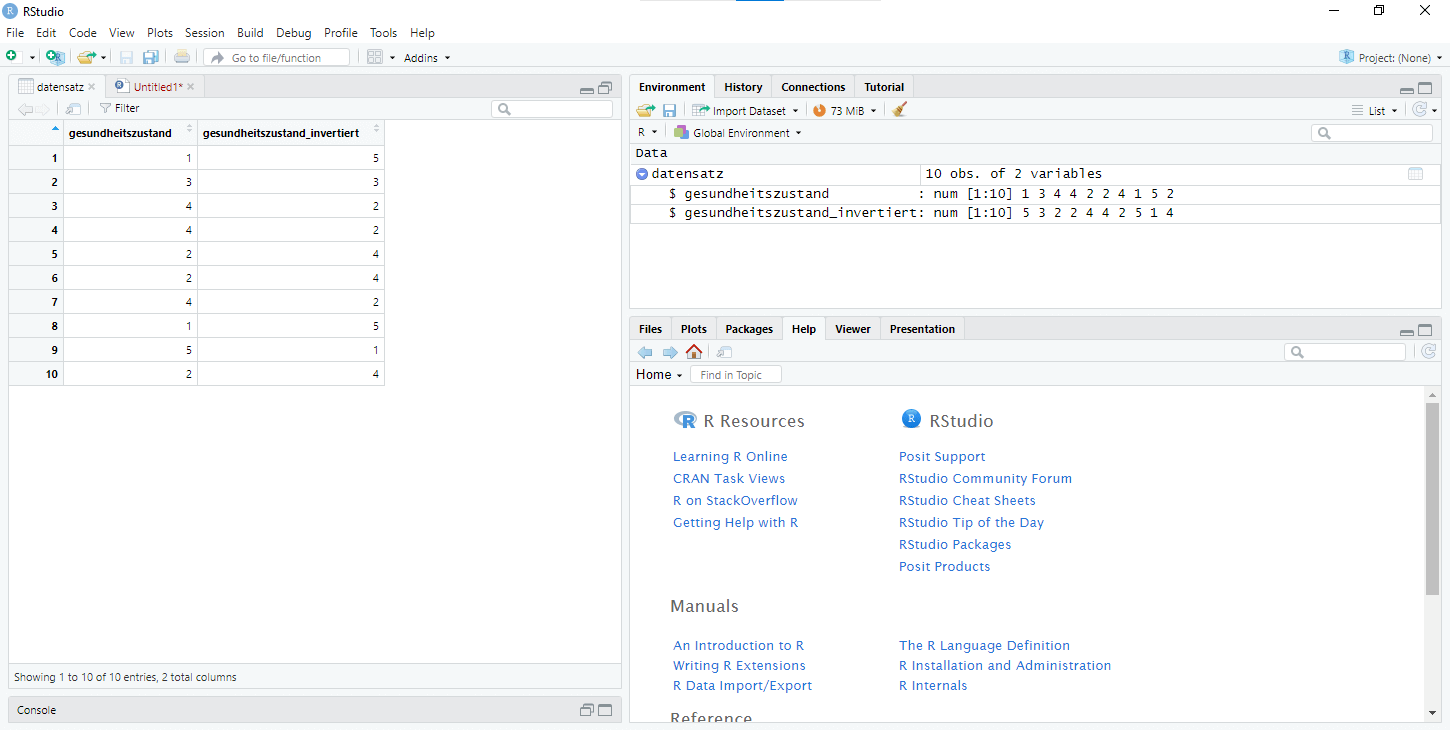Maximize the source pane
1450x730 pixels.
pyautogui.click(x=605, y=88)
